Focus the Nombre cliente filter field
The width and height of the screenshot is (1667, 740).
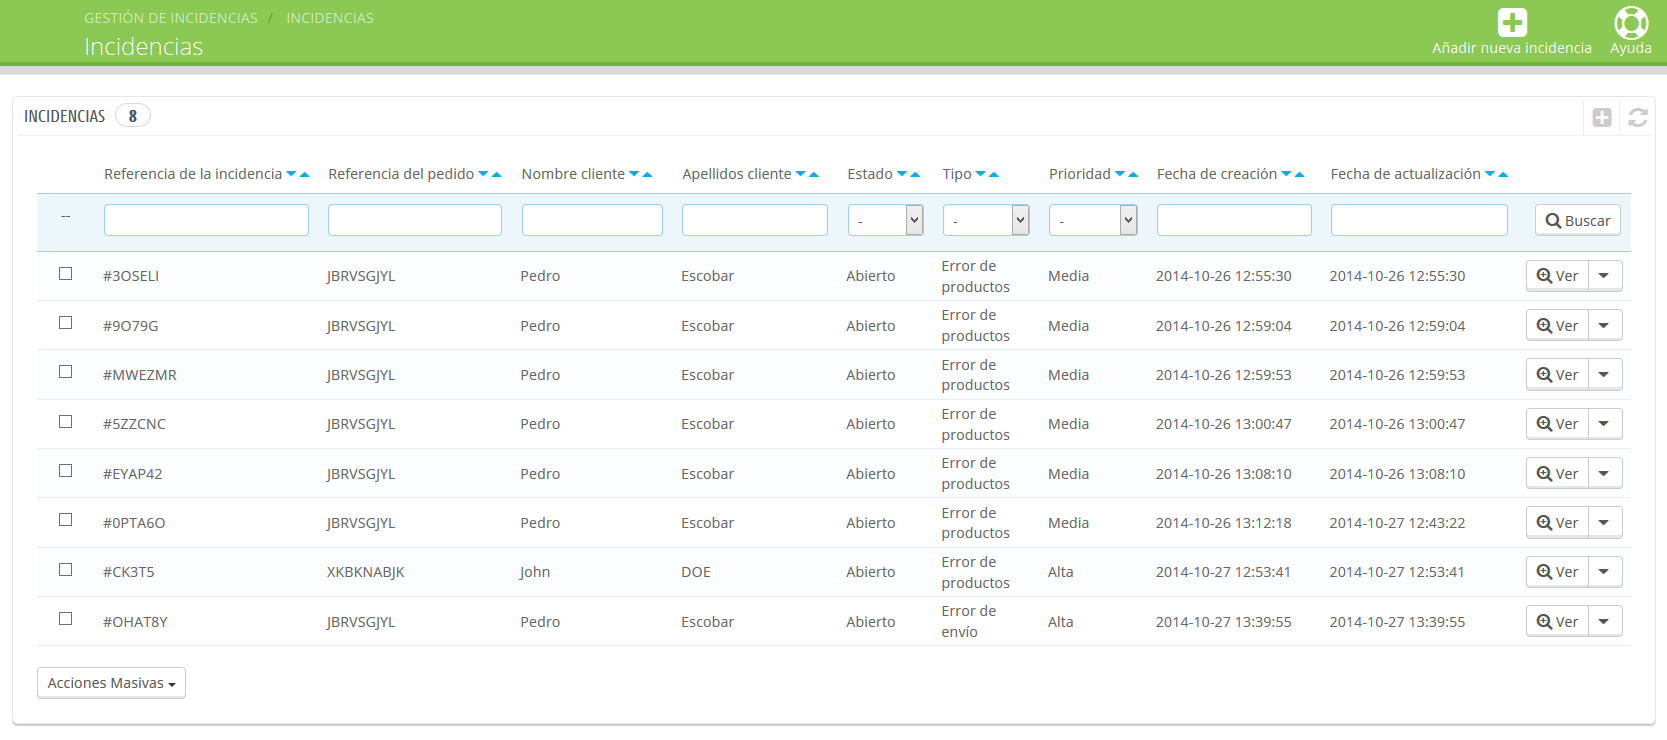coord(592,220)
